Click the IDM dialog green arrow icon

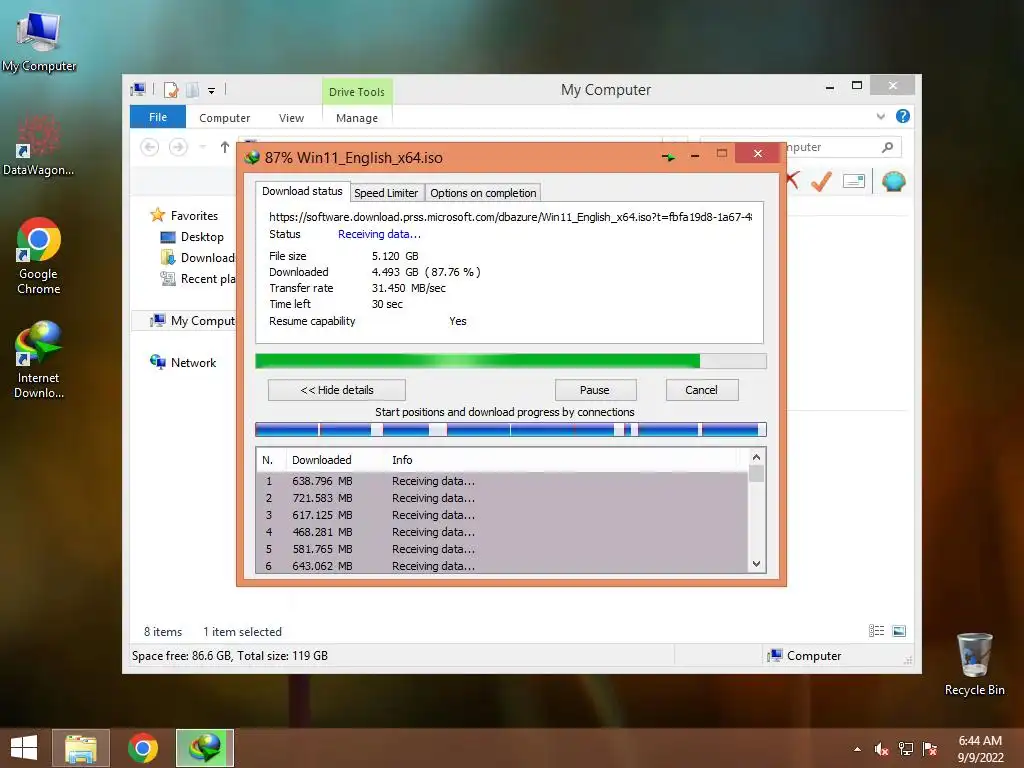668,157
